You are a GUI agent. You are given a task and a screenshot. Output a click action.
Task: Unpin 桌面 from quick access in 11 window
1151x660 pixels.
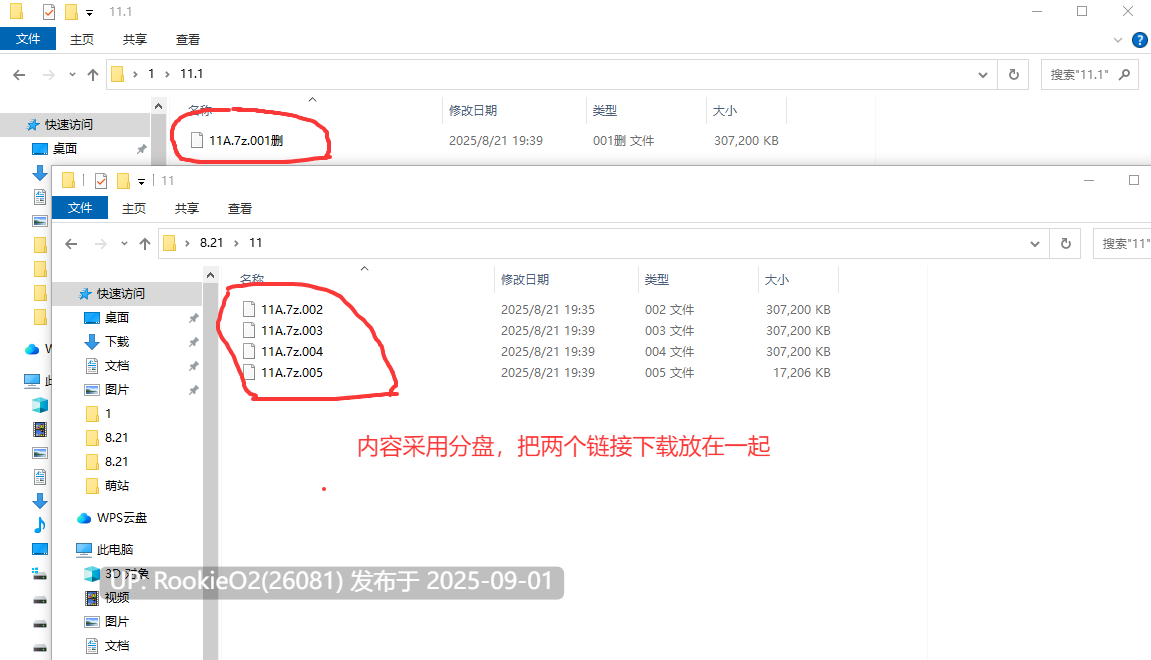tap(194, 318)
